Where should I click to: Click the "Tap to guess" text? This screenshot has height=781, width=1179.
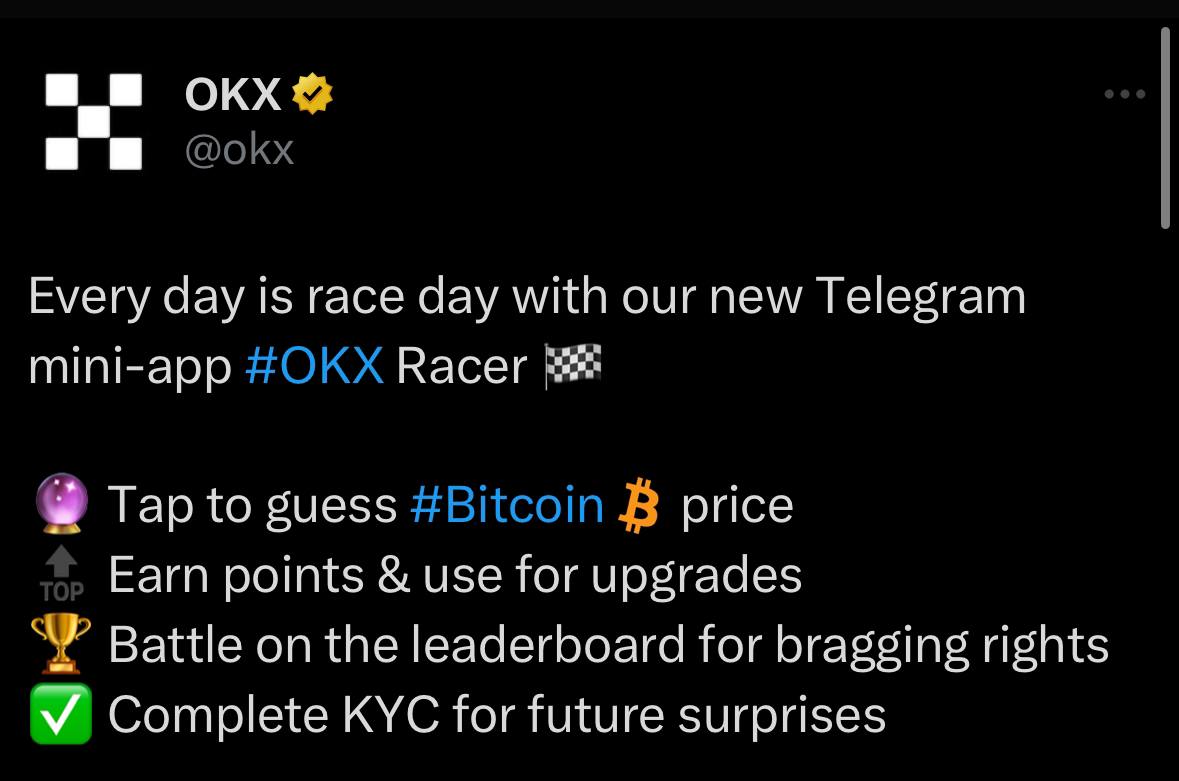[x=252, y=505]
